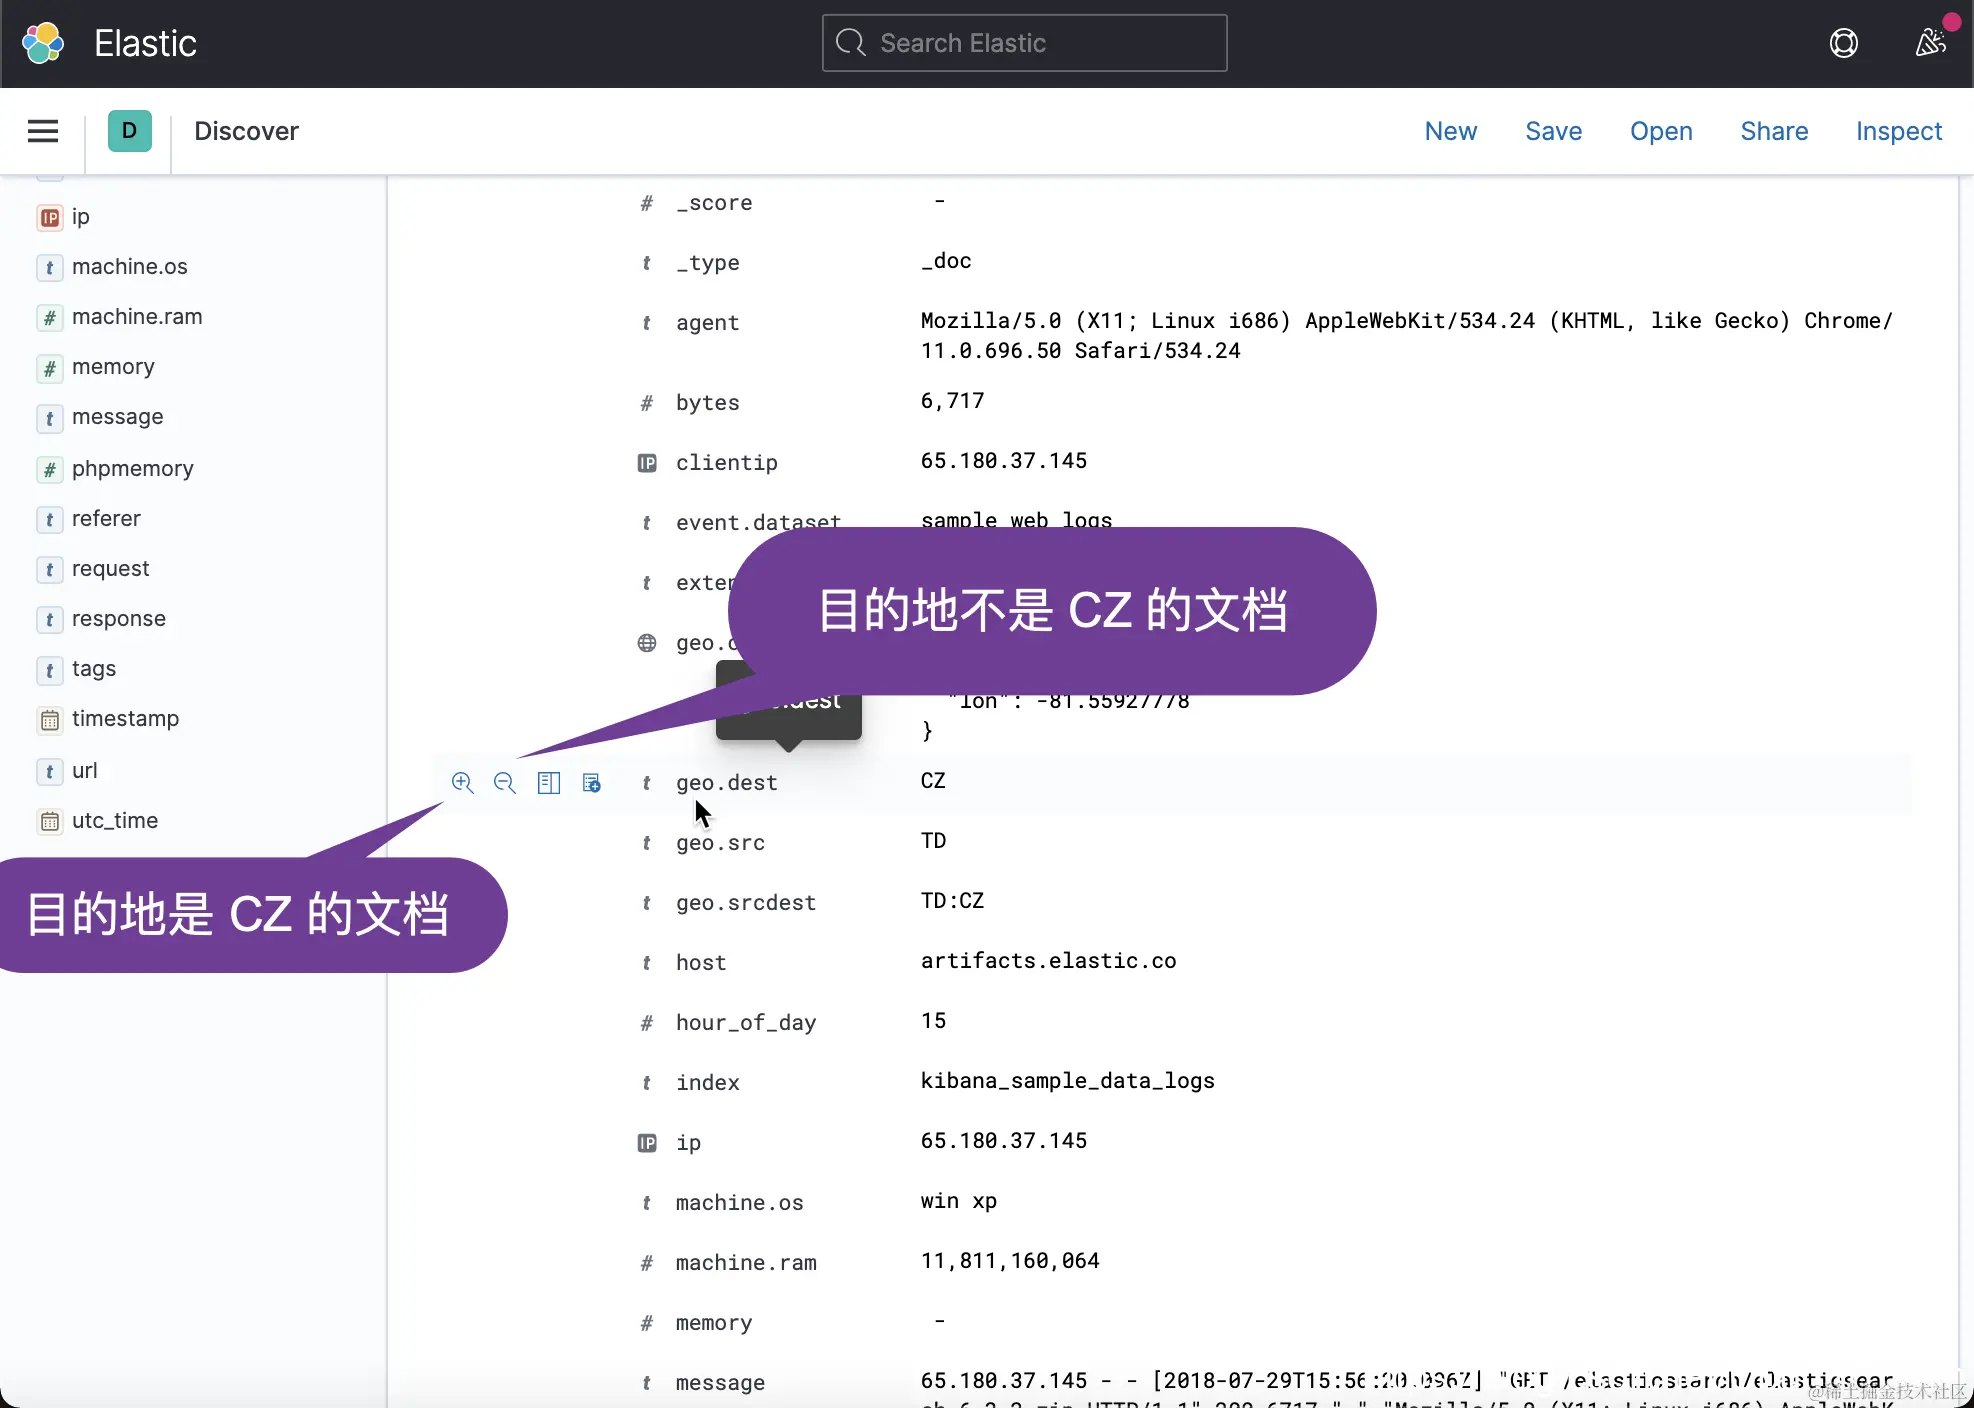Click the Discover breadcrumb
The height and width of the screenshot is (1408, 1974).
[x=246, y=131]
